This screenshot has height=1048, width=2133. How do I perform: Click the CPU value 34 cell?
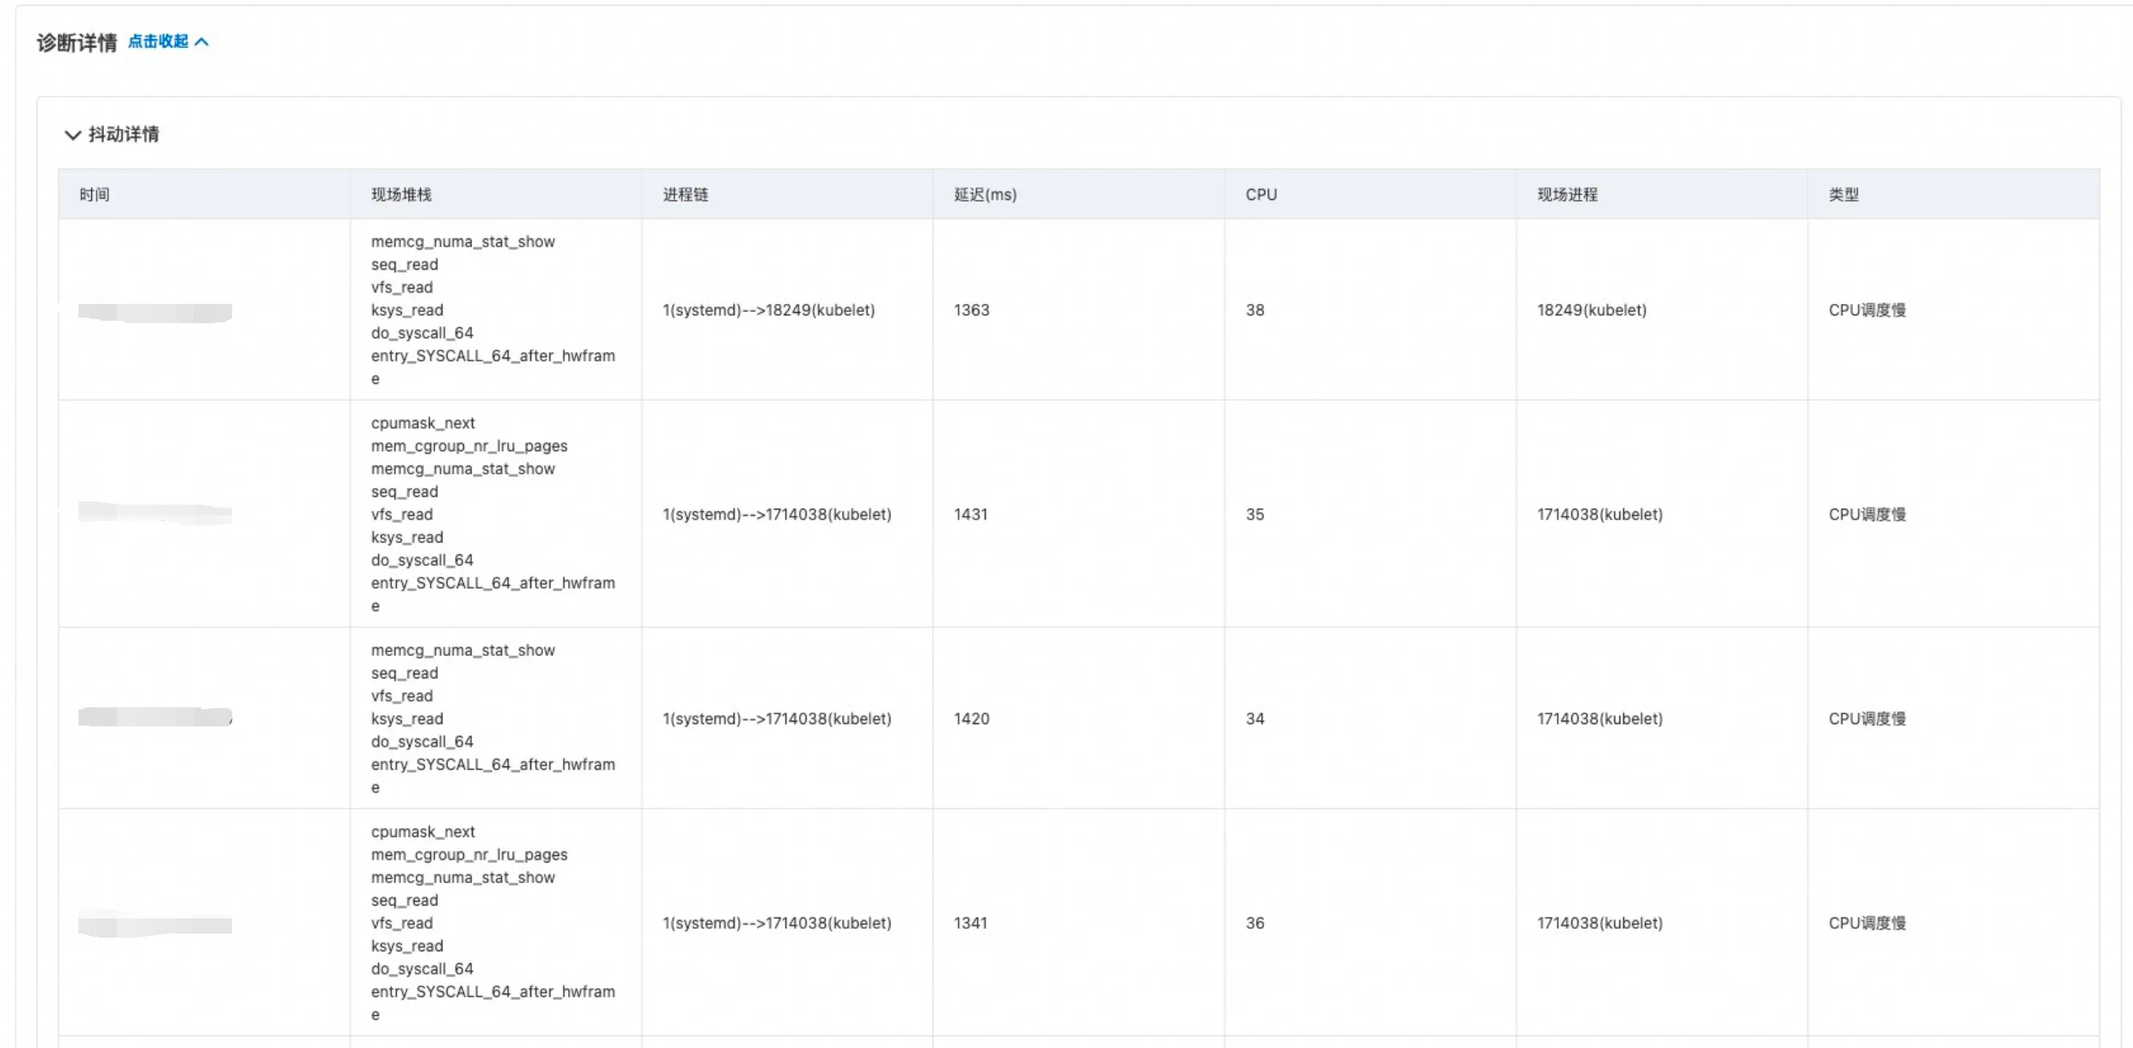point(1255,719)
